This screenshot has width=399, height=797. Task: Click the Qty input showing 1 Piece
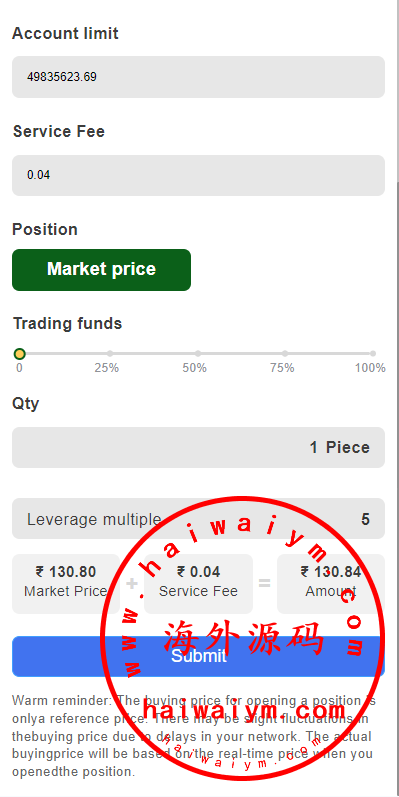198,447
